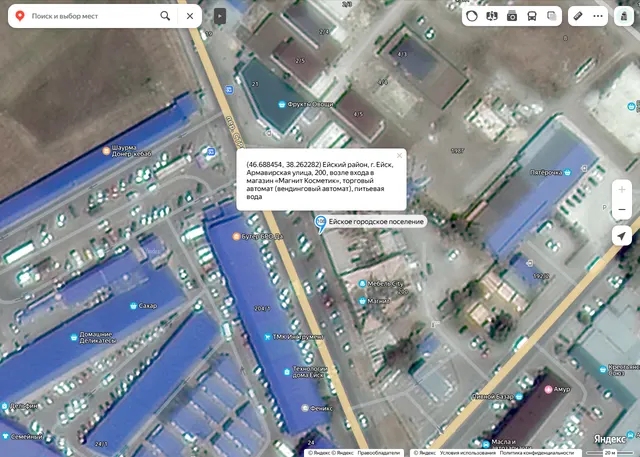This screenshot has height=457, width=640.
Task: Select 'Дельфин' place icon
Action: click(4, 406)
